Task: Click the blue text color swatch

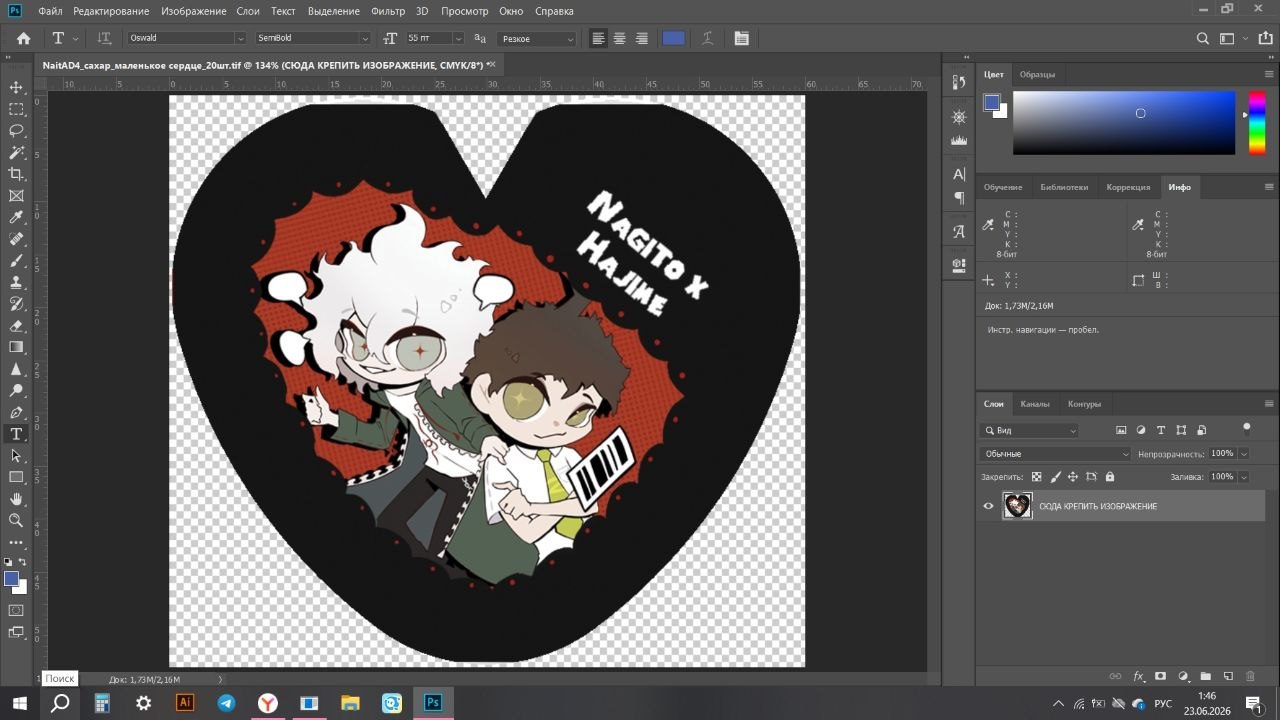Action: [674, 38]
